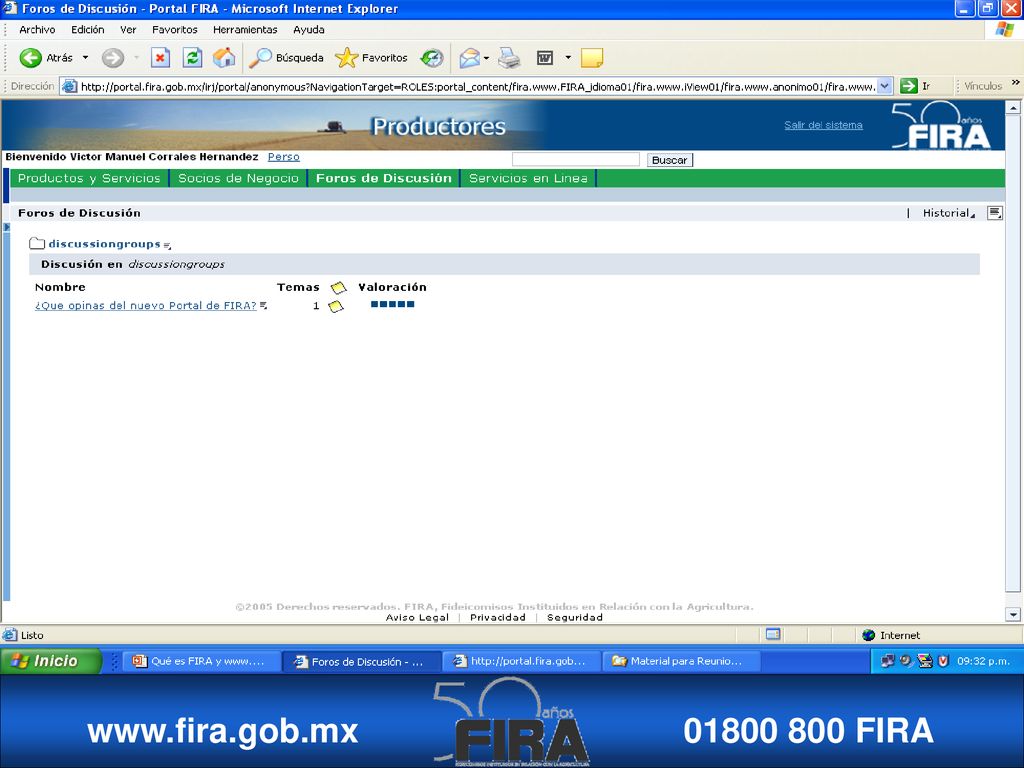Screen dimensions: 1024x768
Task: Switch to Qué es FIRA taskbar window
Action: tap(200, 661)
